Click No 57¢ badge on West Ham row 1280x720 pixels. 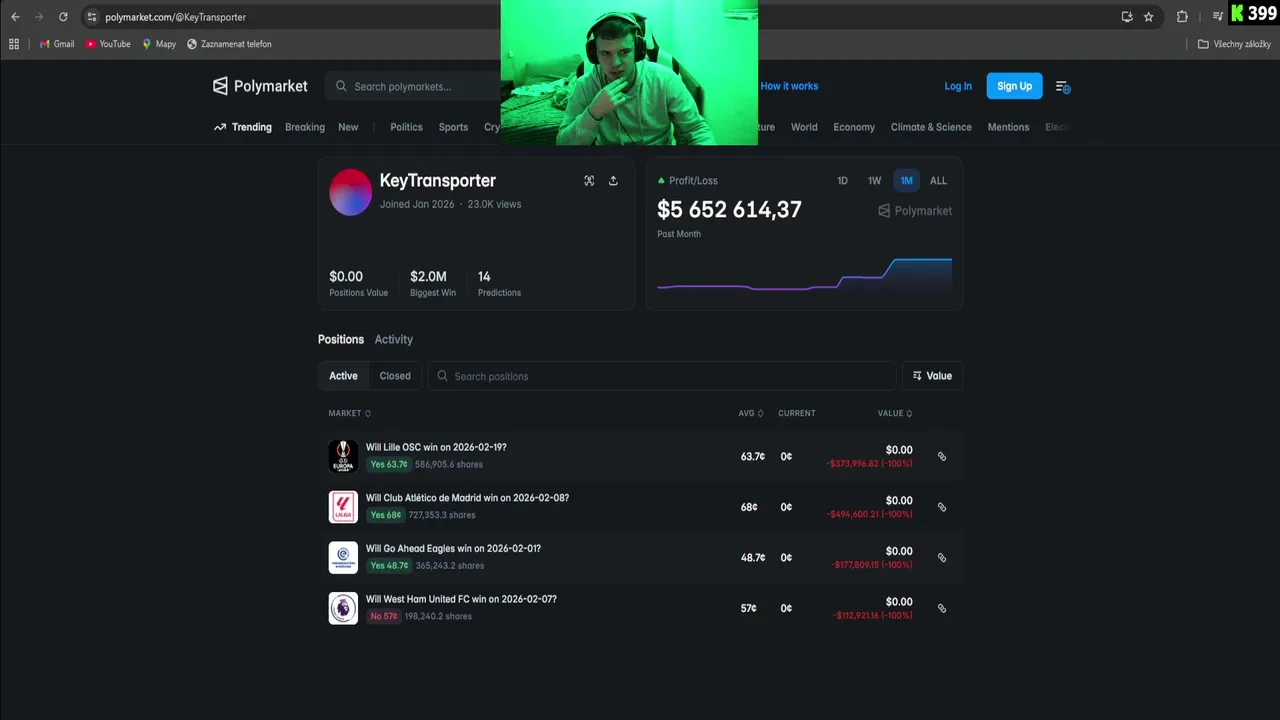pos(384,616)
